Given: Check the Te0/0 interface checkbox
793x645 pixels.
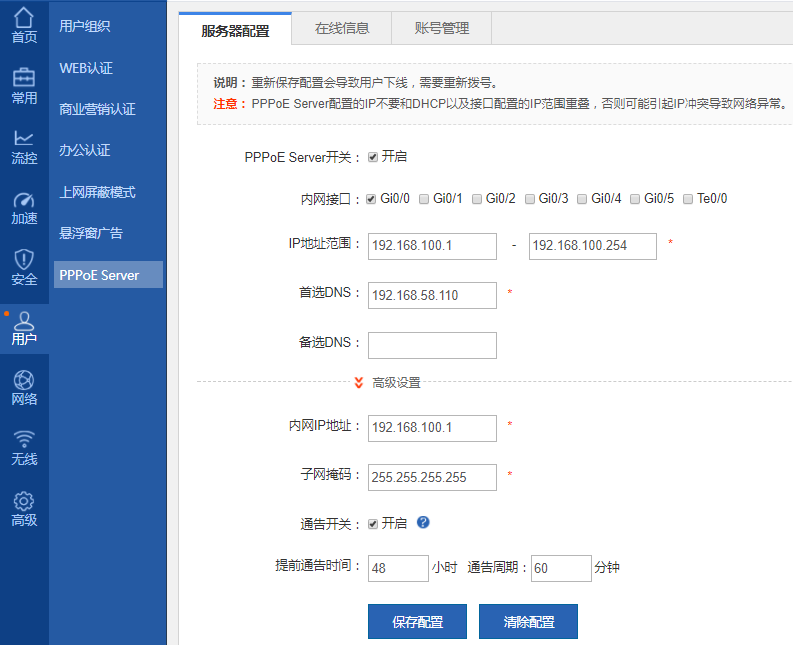Looking at the screenshot, I should coord(688,199).
